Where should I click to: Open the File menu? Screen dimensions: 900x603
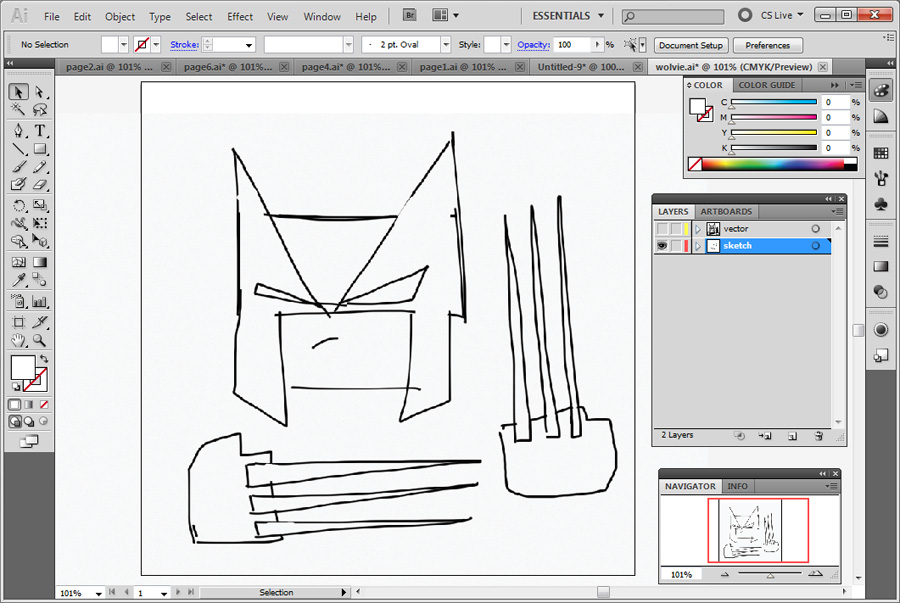(52, 17)
